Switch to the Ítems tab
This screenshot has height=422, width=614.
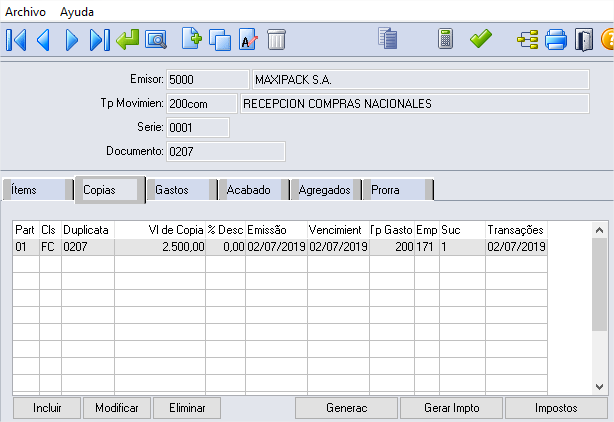pos(38,190)
